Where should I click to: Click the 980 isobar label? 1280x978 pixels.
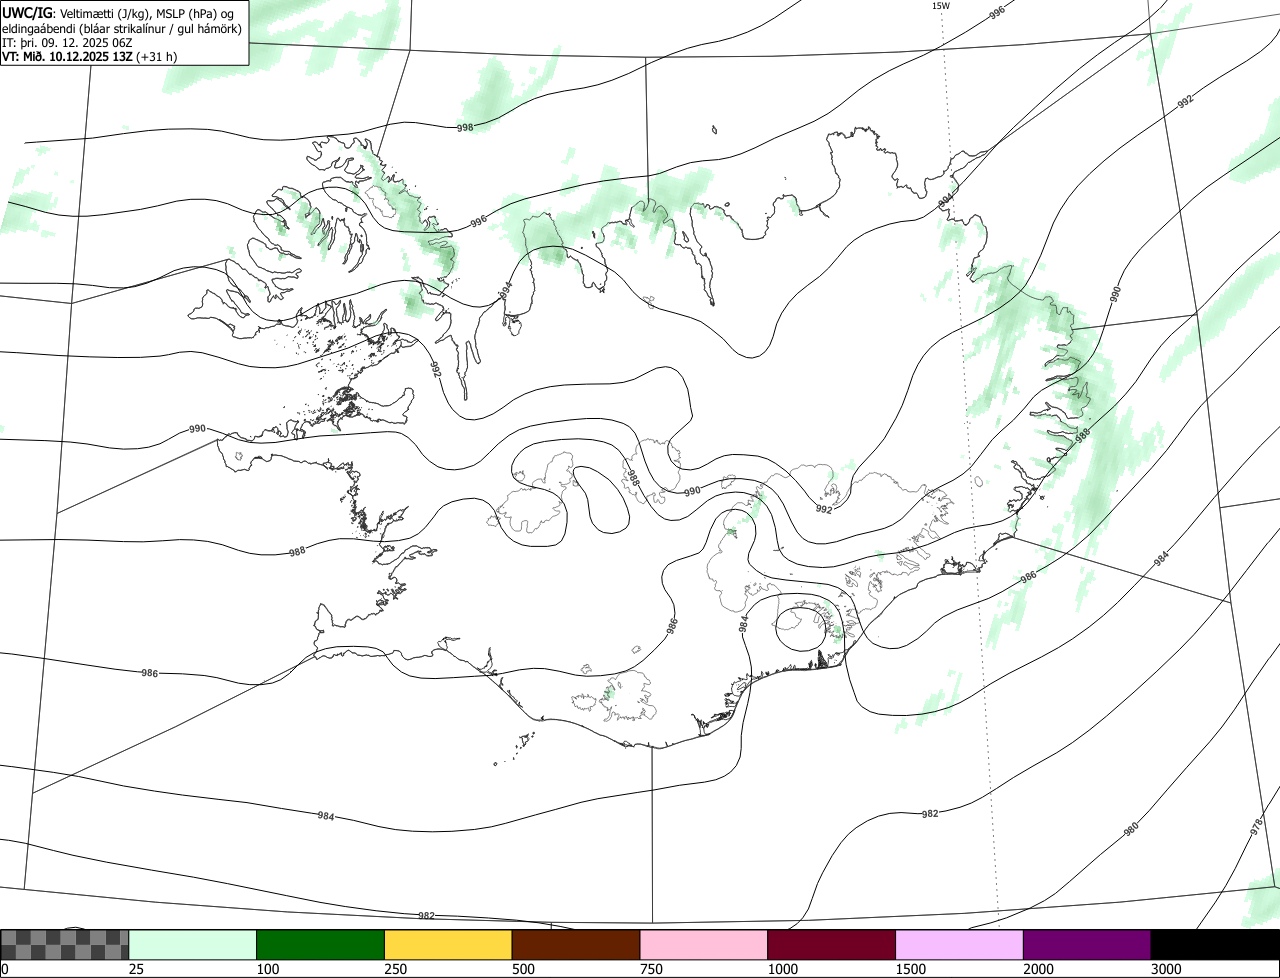(x=1131, y=829)
